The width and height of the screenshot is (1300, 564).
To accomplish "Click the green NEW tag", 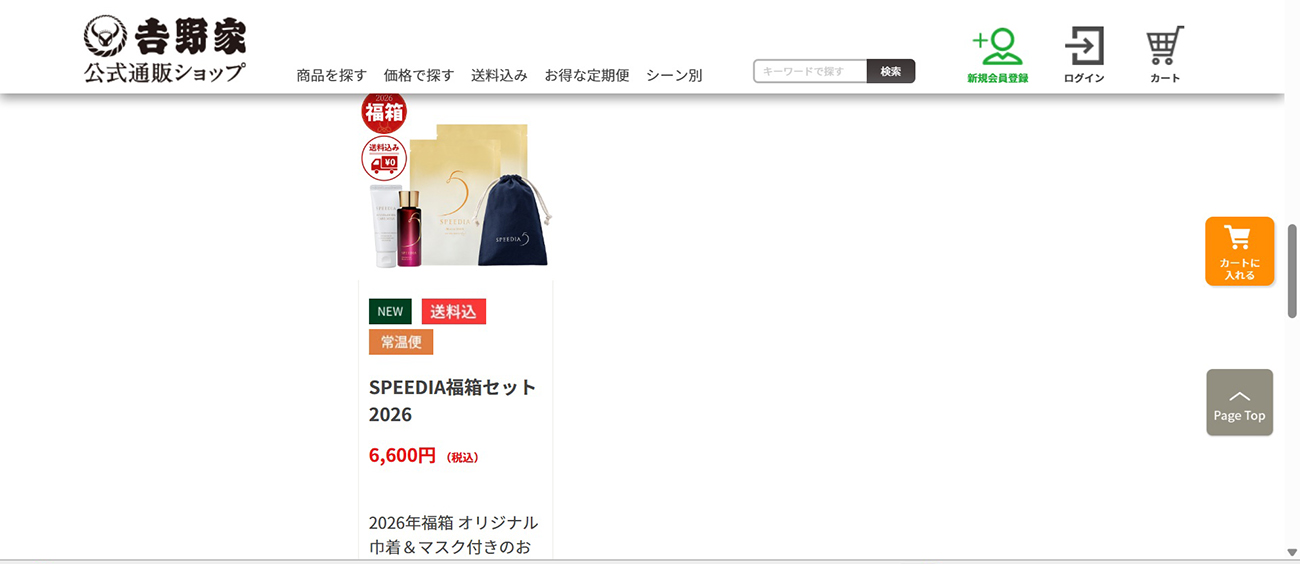I will click(390, 311).
